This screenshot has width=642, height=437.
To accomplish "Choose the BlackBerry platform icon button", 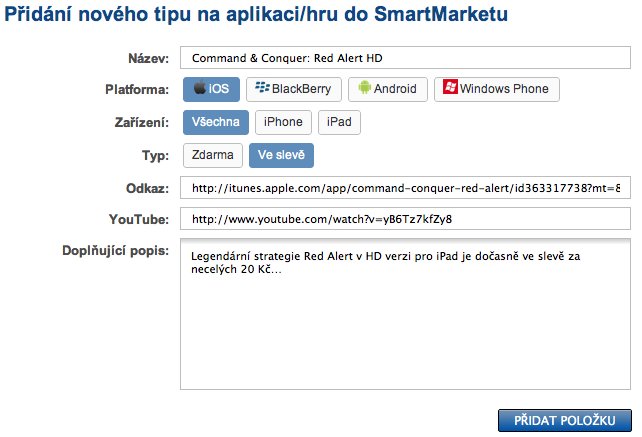I will 295,89.
